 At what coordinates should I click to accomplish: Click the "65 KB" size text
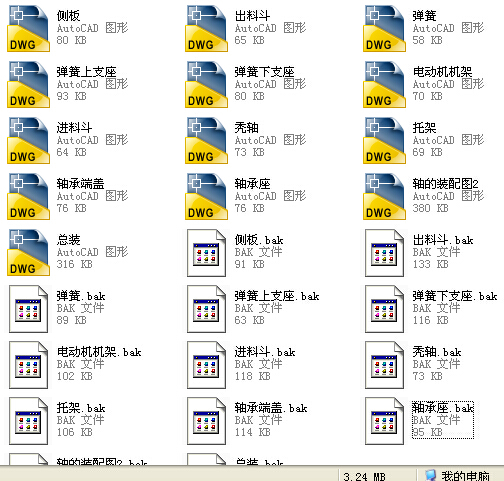click(x=249, y=40)
